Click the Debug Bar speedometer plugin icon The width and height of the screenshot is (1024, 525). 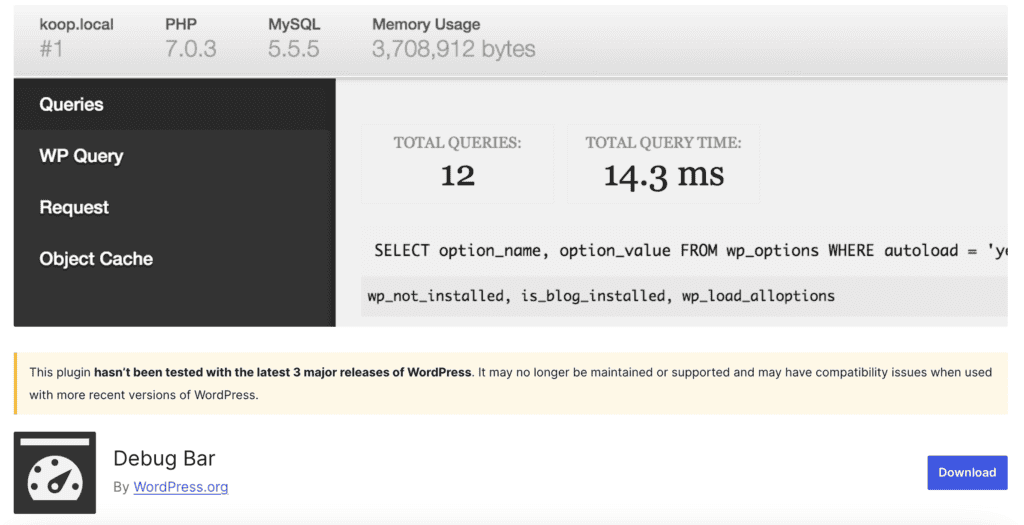point(55,472)
